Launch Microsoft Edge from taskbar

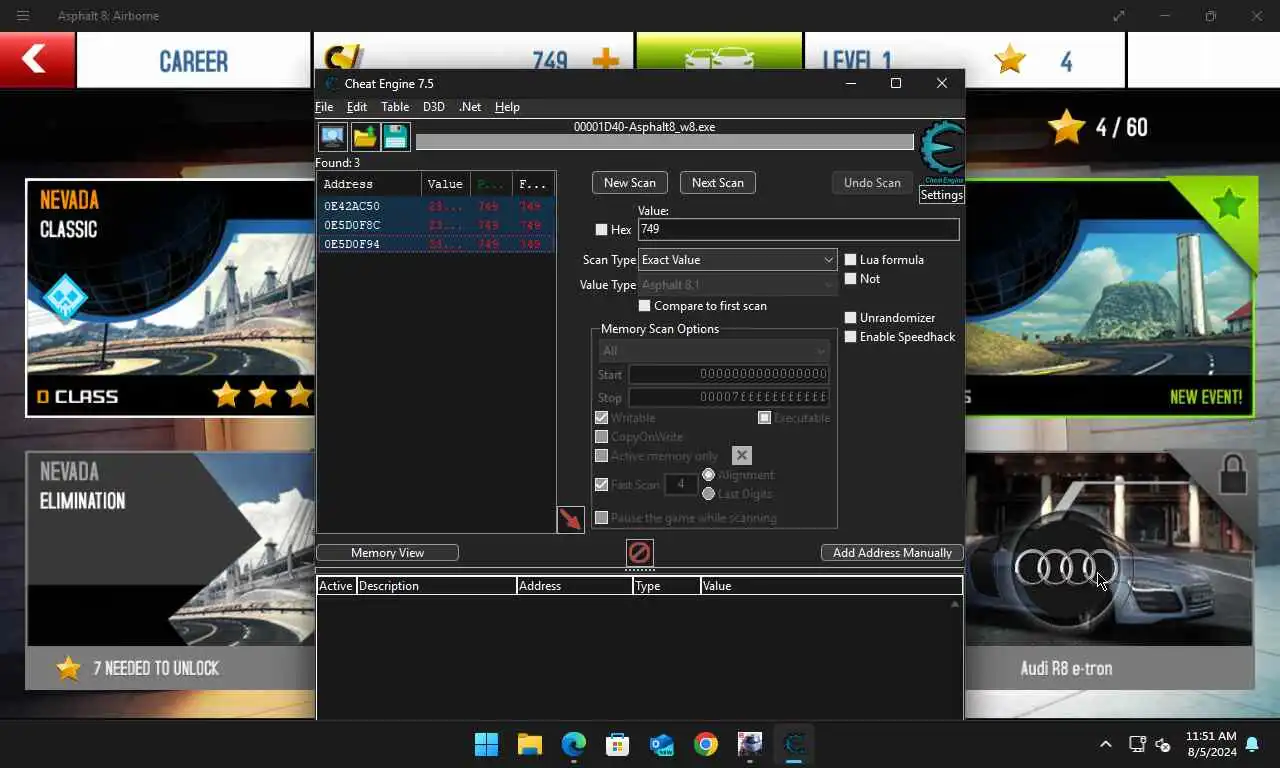pos(574,744)
